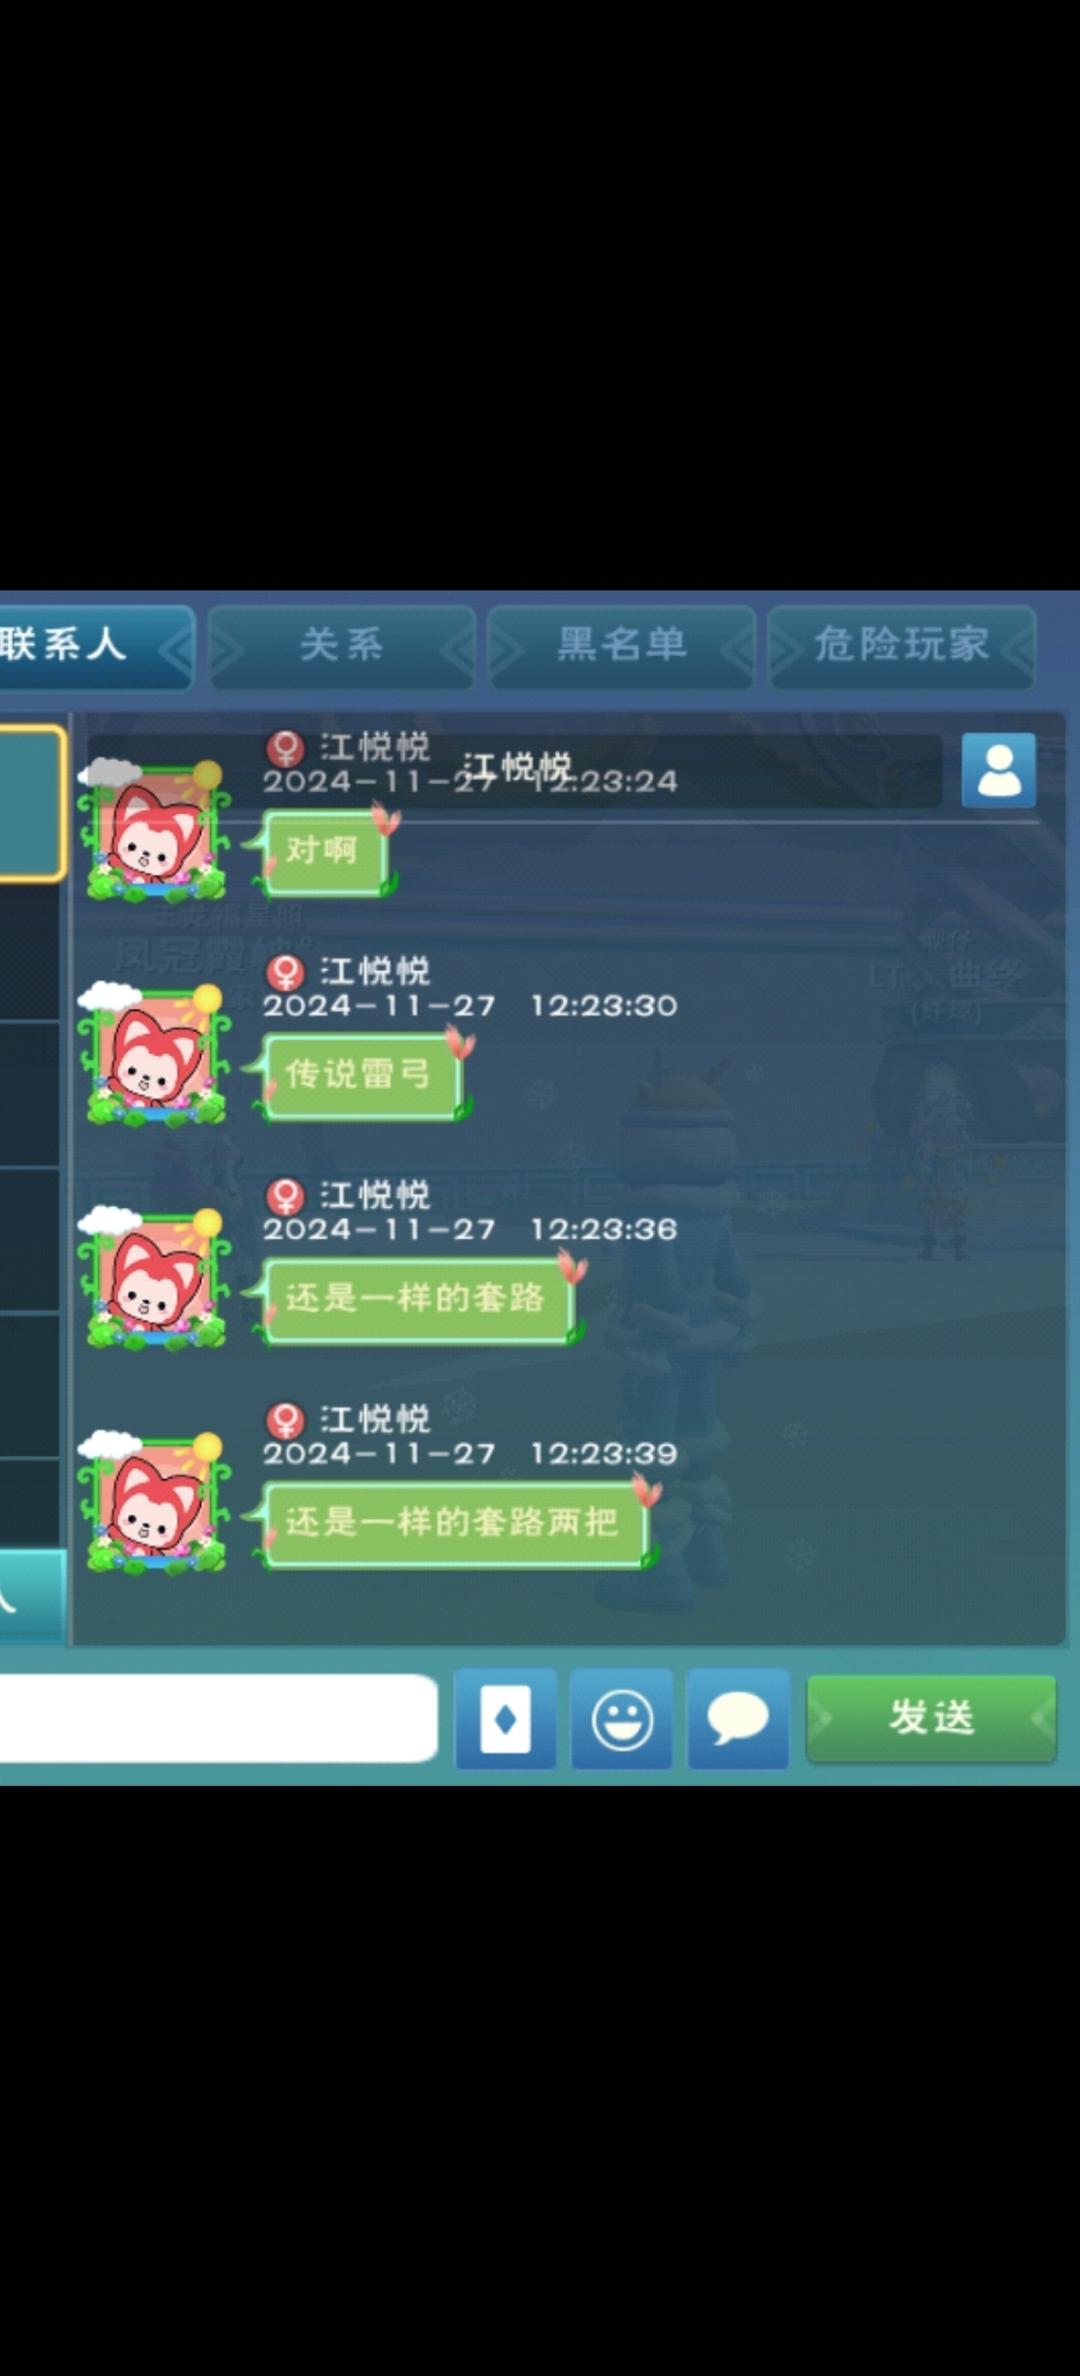Image resolution: width=1080 pixels, height=2376 pixels.
Task: Open the player profile icon
Action: click(998, 770)
